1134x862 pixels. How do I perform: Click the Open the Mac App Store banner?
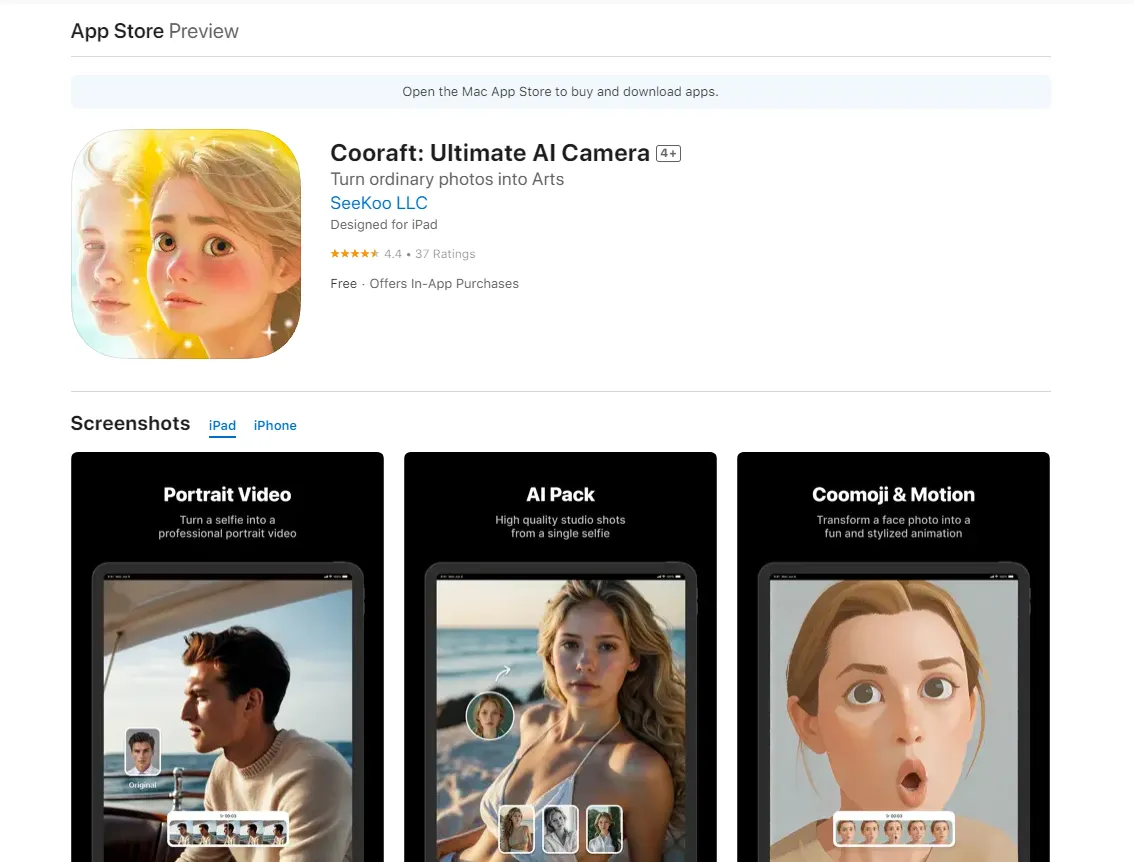point(560,91)
